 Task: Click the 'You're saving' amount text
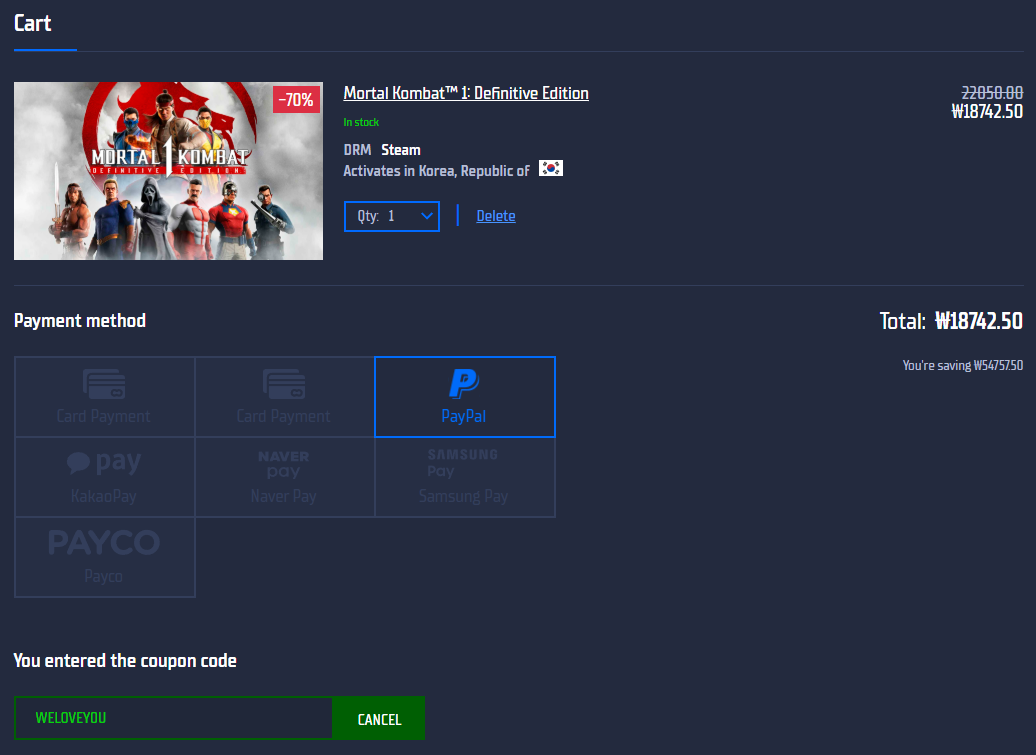[962, 366]
